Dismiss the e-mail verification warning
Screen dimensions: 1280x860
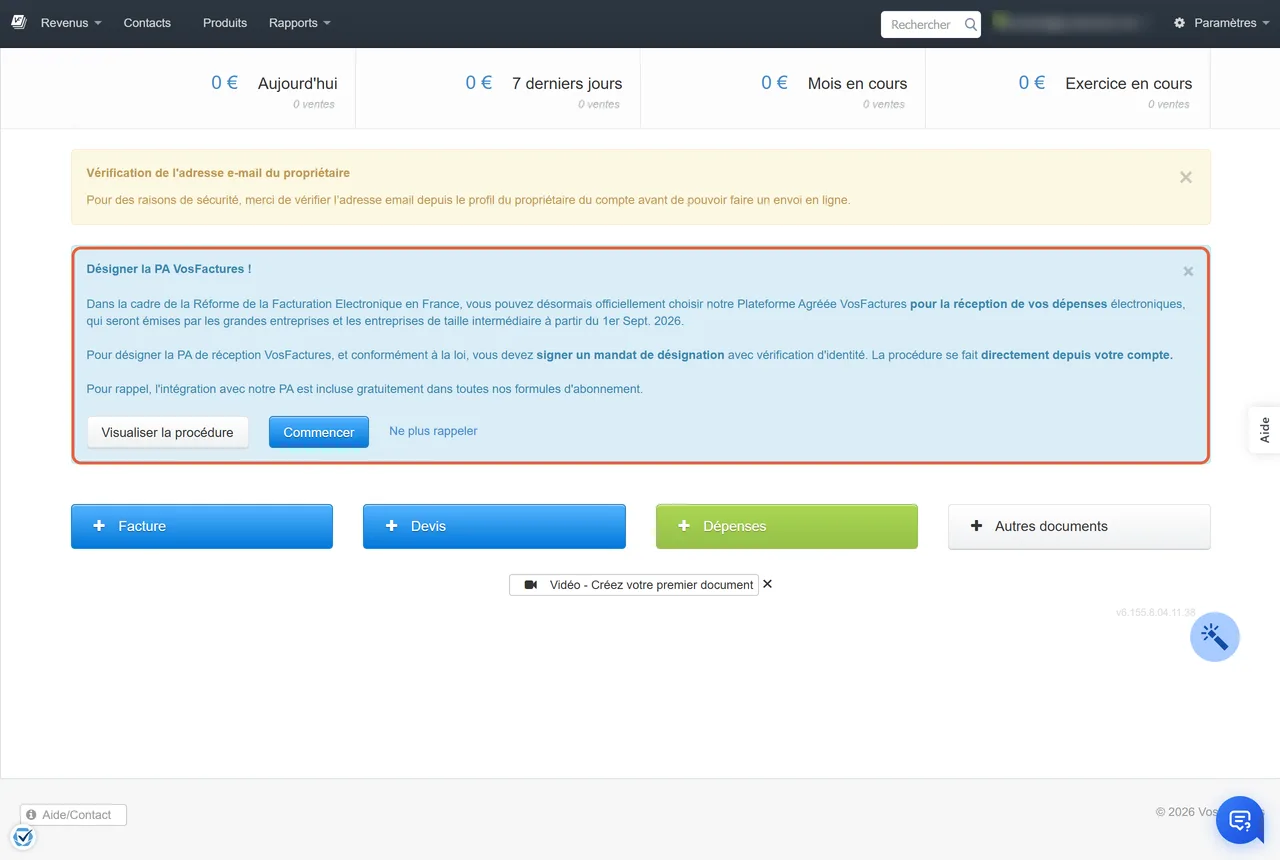(x=1186, y=177)
